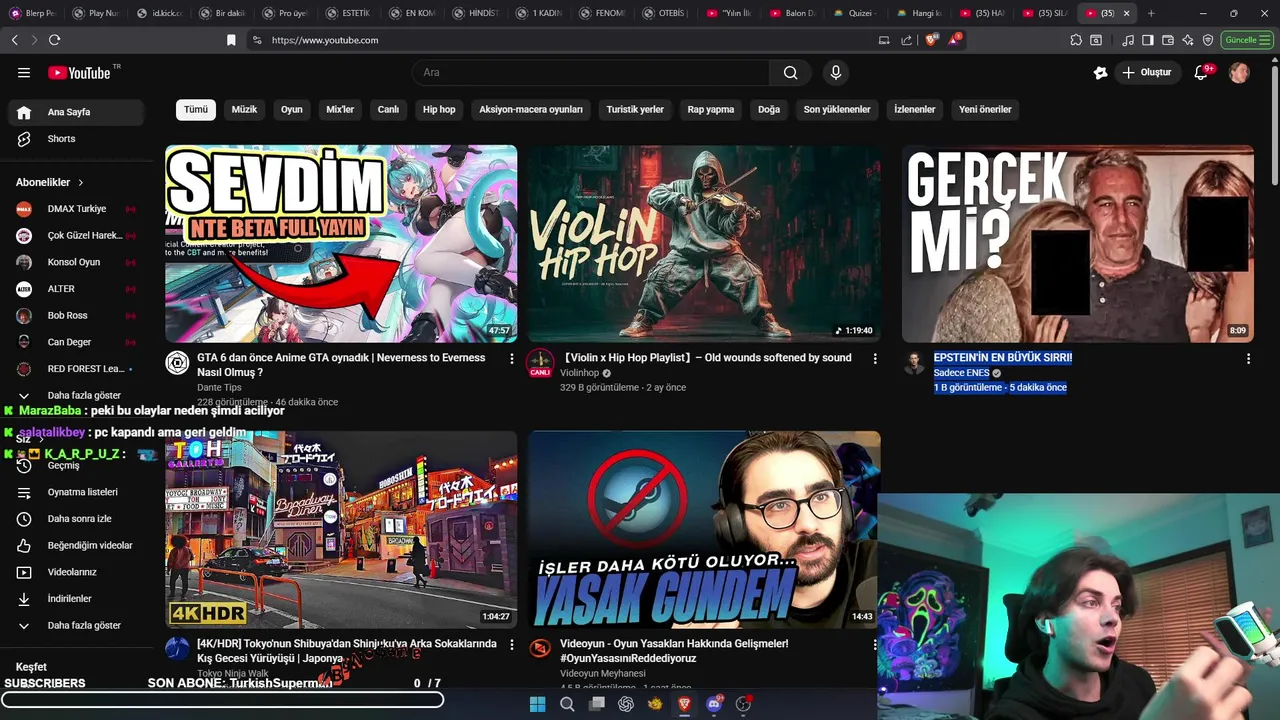Expand subscriptions with Daha fazla göster
Image resolution: width=1280 pixels, height=720 pixels.
(76, 395)
